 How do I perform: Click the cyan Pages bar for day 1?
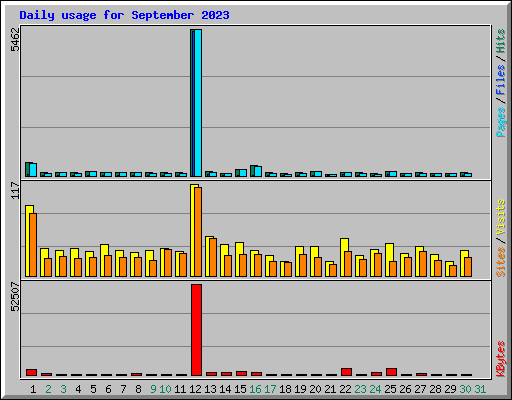coord(33,170)
